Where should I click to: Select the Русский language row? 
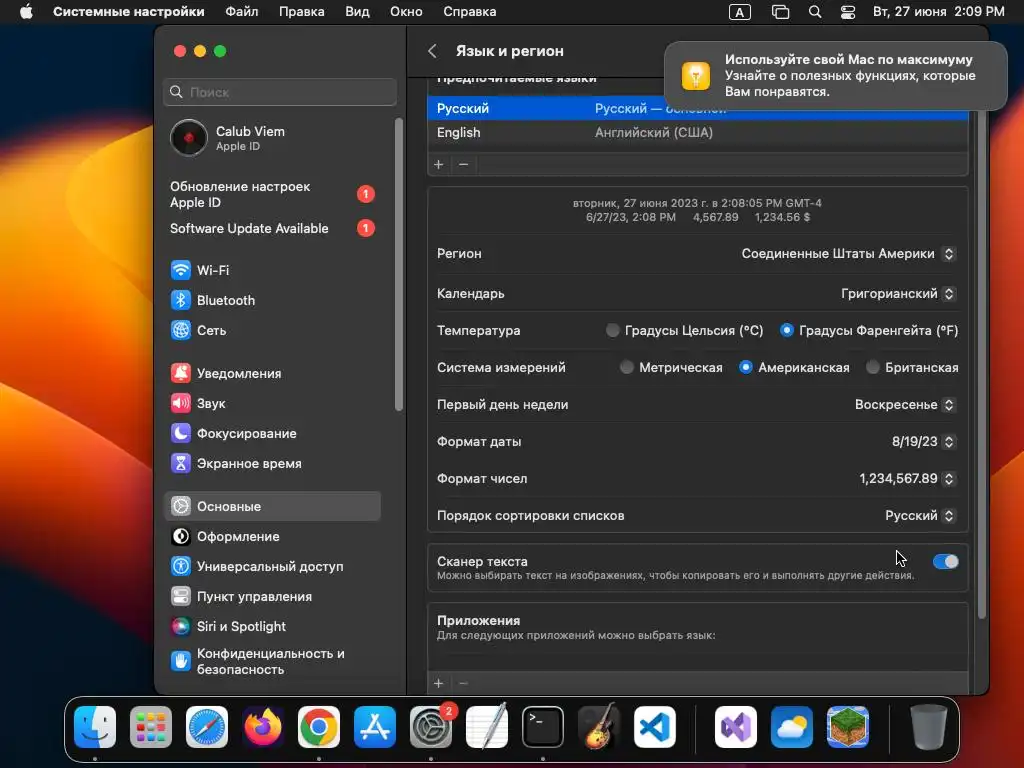click(697, 108)
